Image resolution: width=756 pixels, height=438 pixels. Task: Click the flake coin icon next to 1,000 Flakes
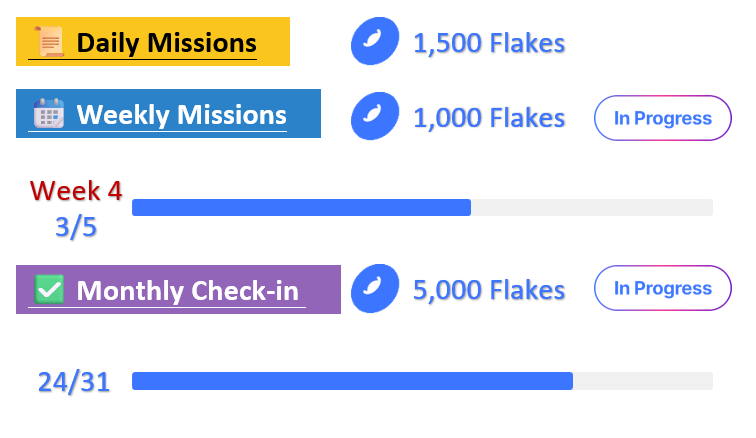click(x=375, y=116)
